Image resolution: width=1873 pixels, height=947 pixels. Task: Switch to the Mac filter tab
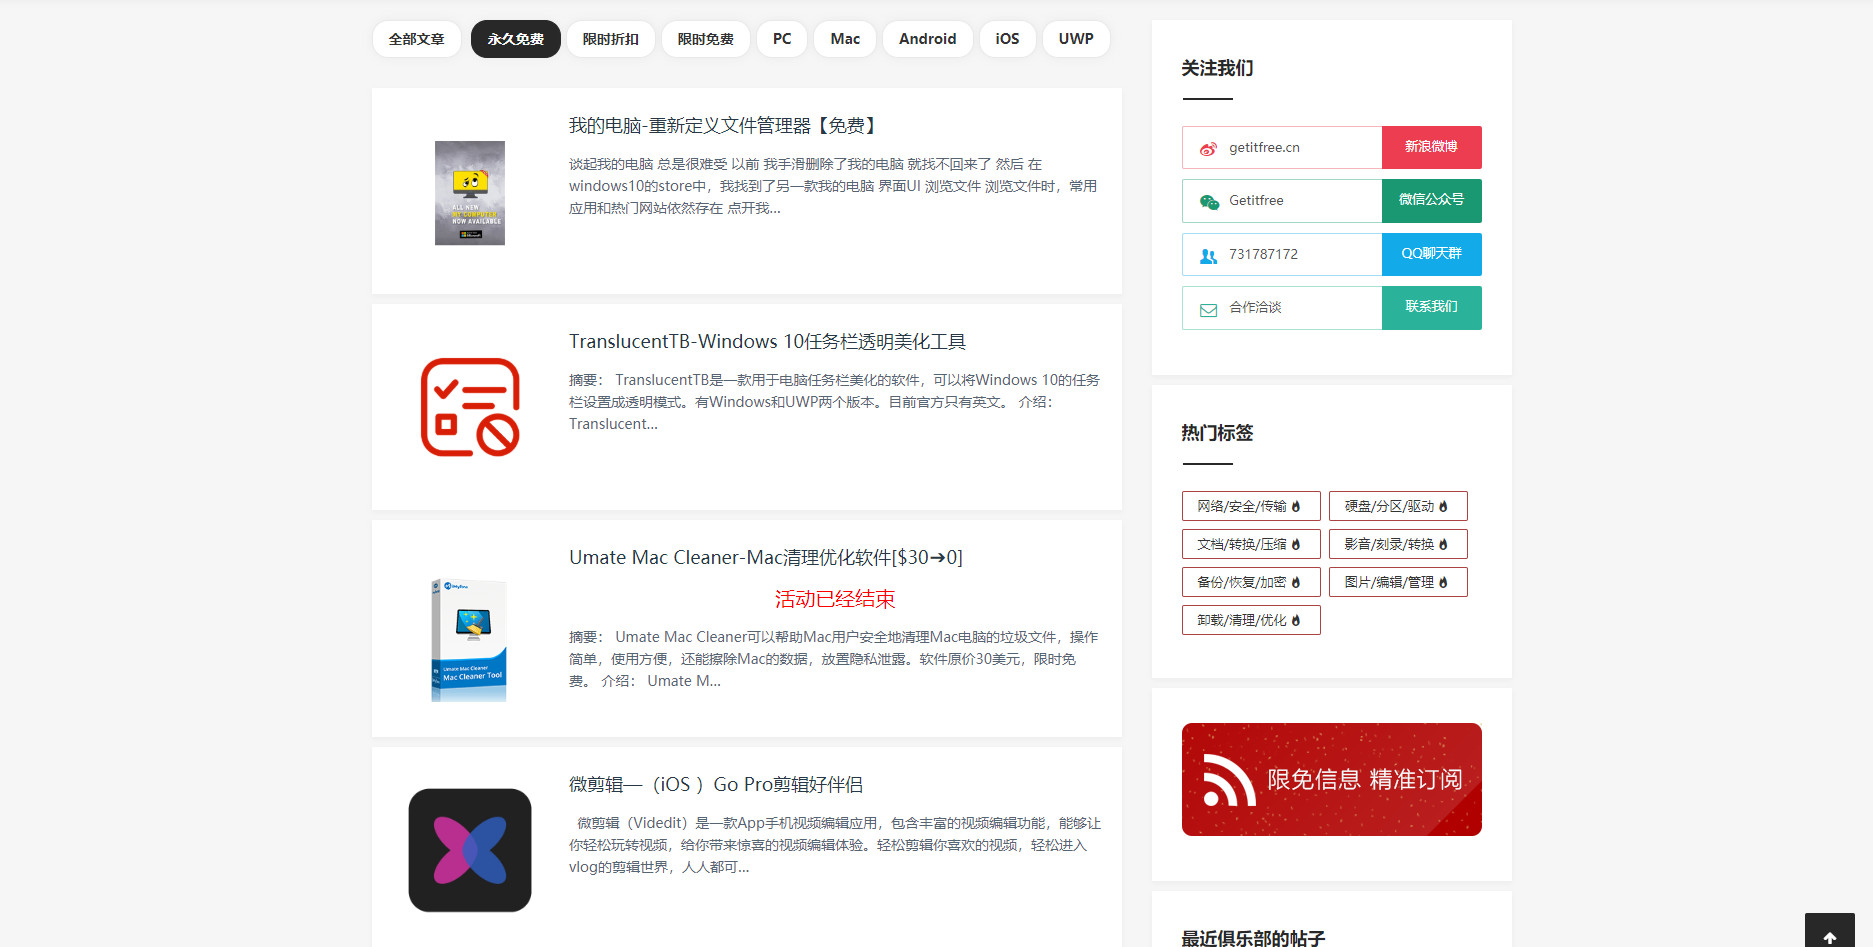click(844, 38)
